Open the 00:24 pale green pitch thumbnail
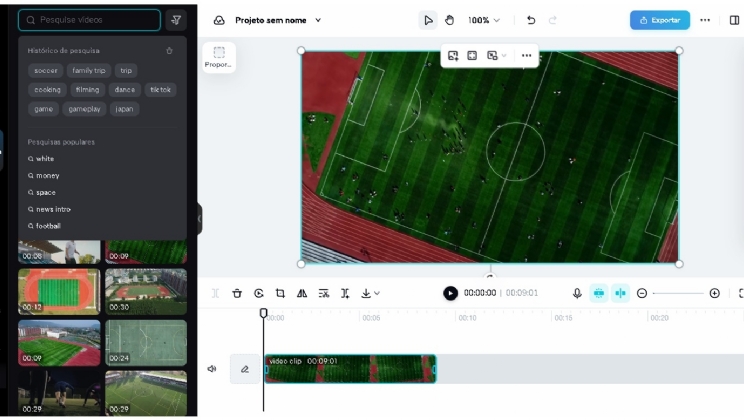This screenshot has height=420, width=744. (146, 343)
